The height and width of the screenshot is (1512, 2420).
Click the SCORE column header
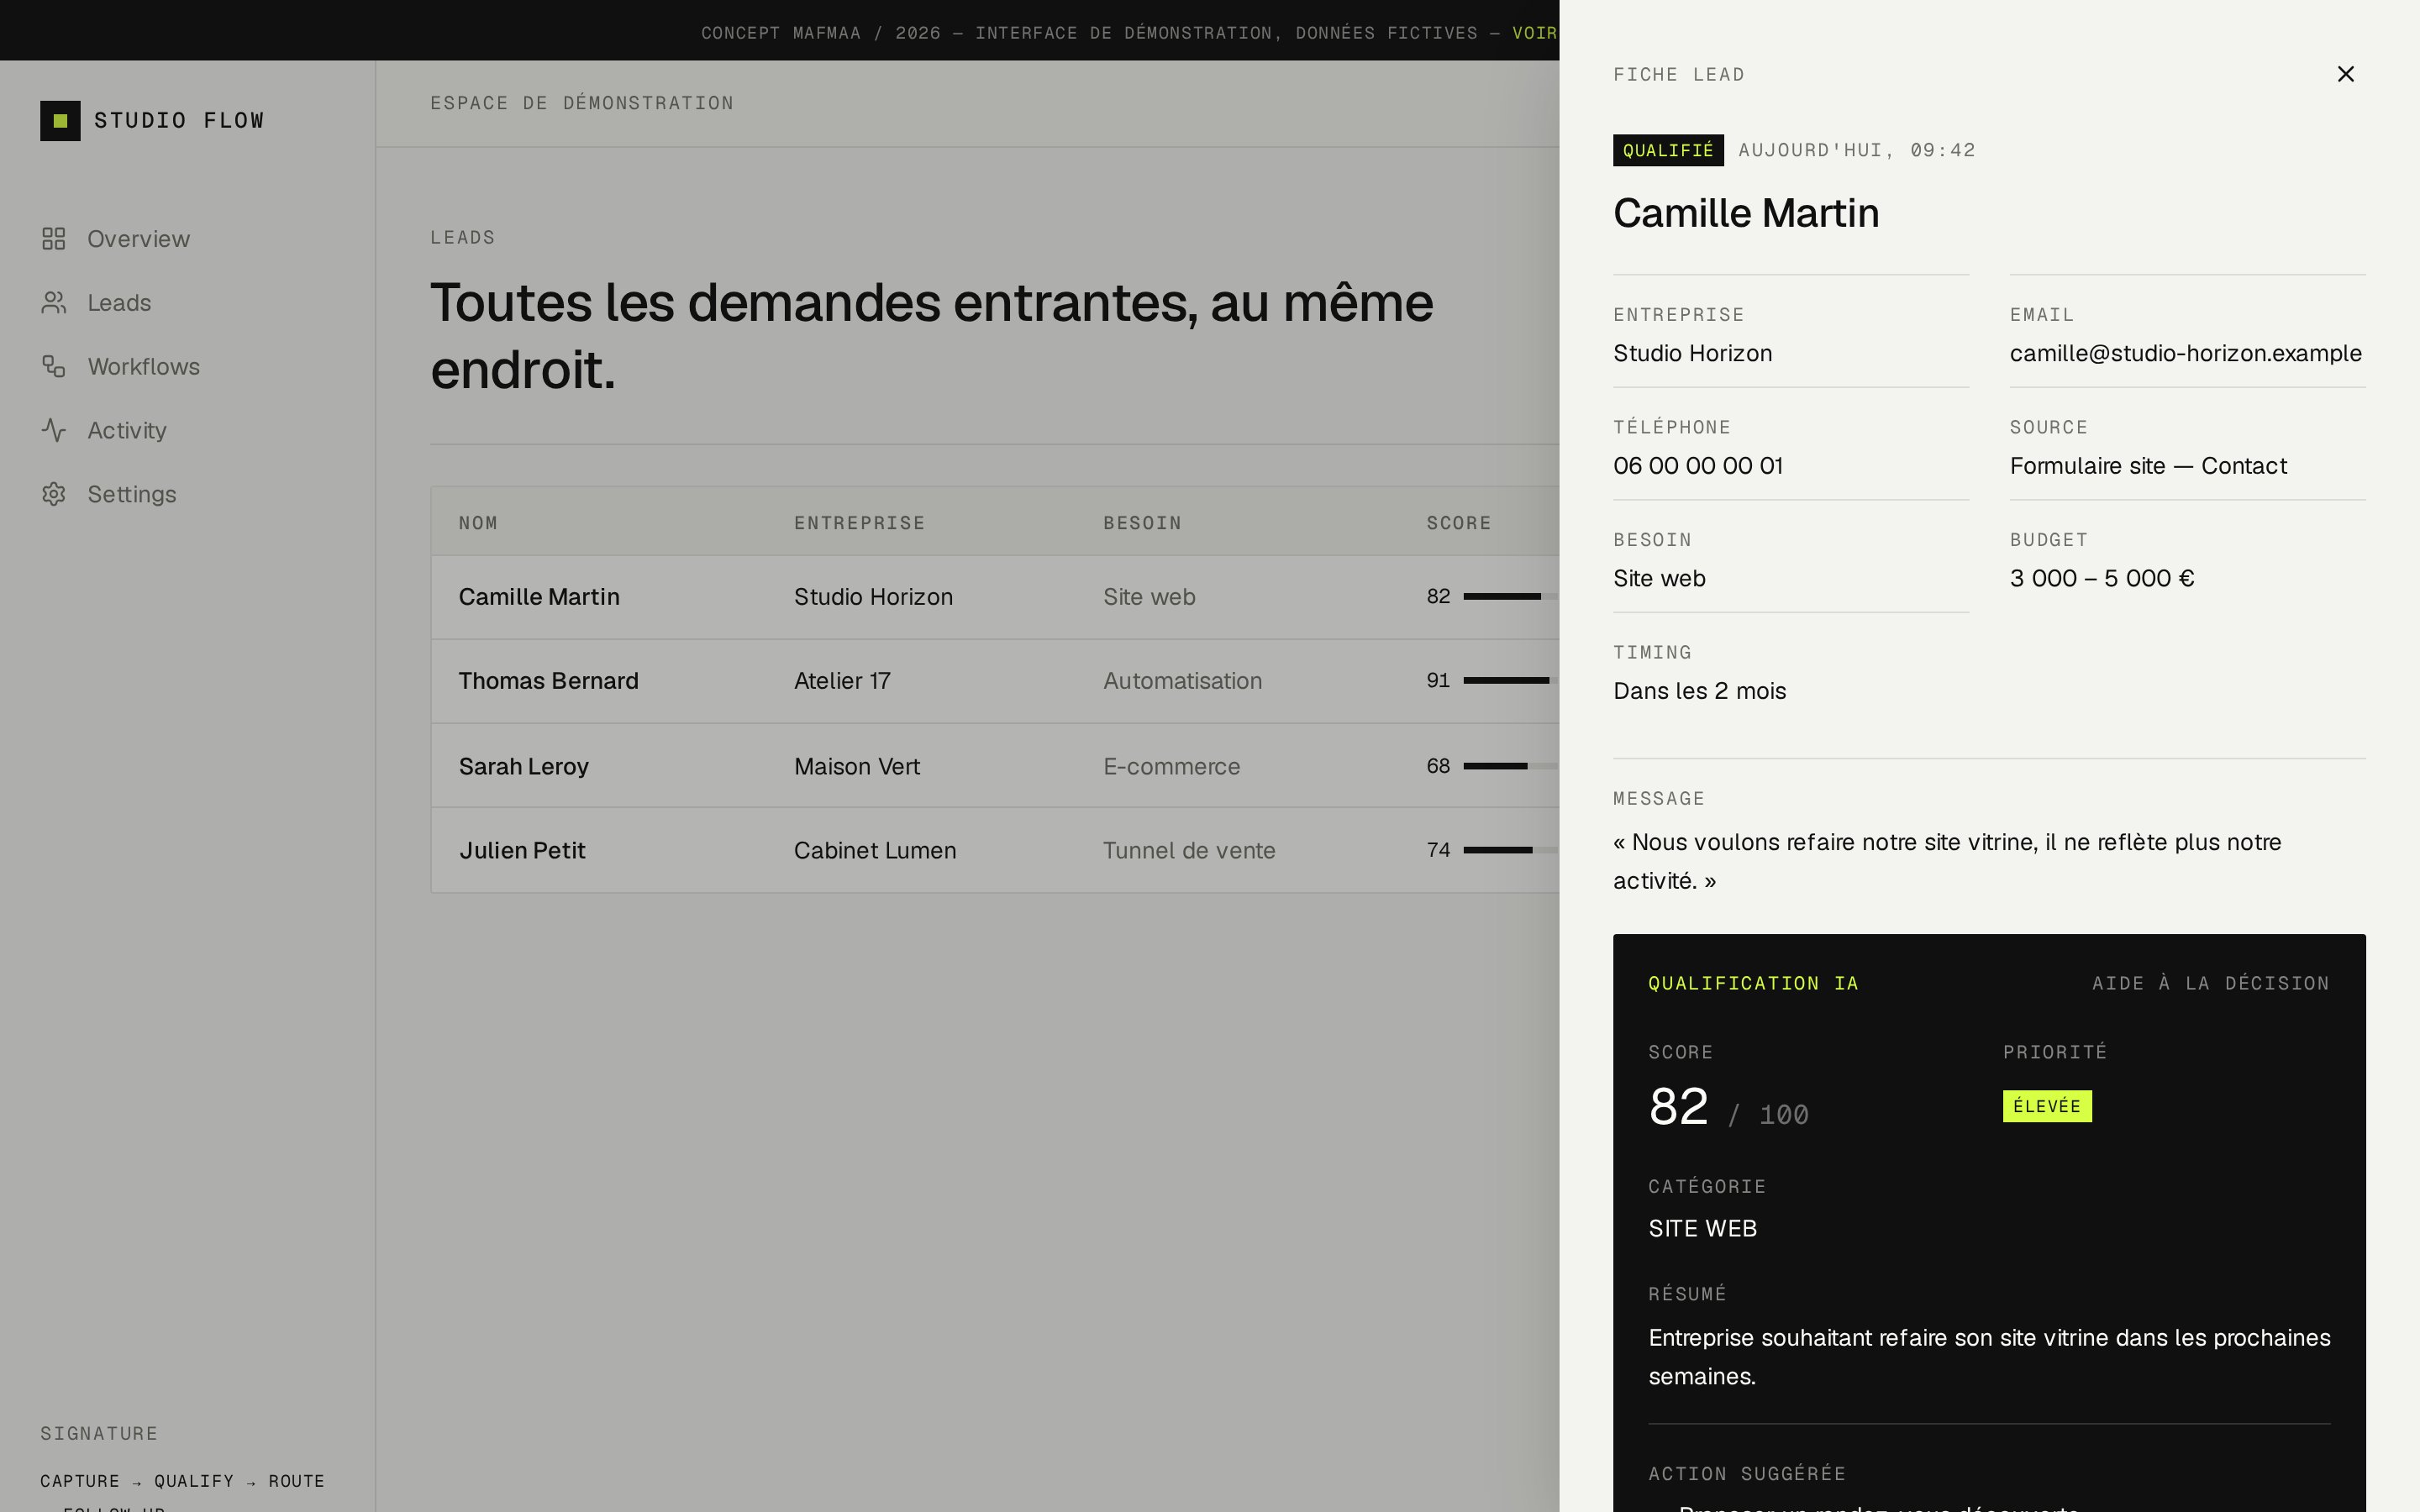pyautogui.click(x=1459, y=523)
